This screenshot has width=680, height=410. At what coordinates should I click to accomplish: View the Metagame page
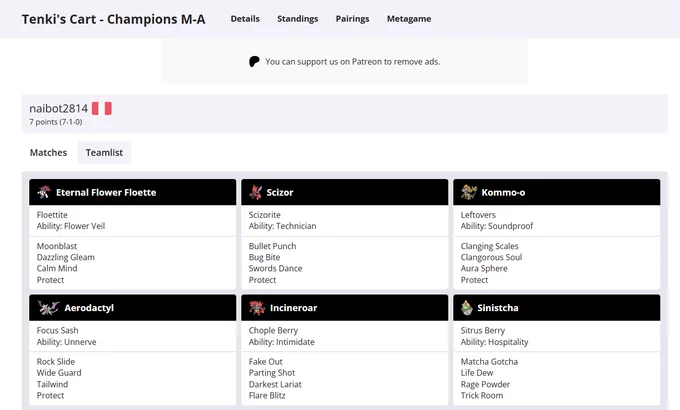pos(409,19)
